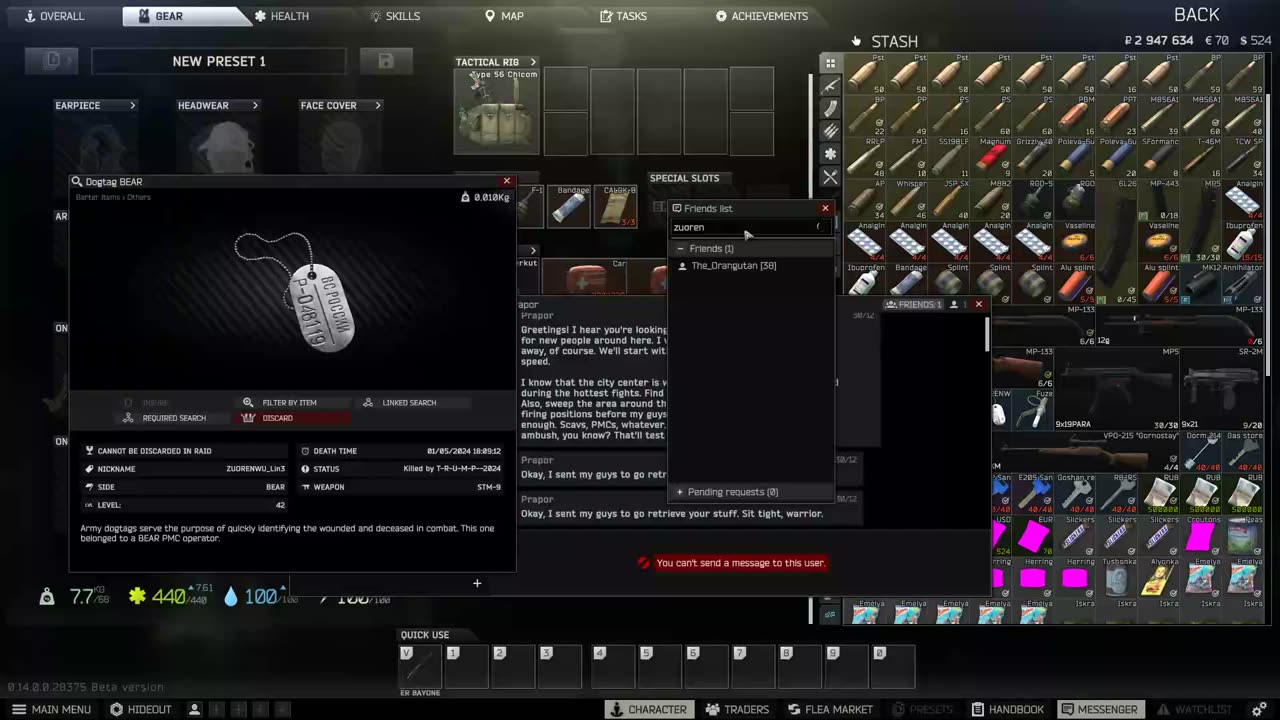The height and width of the screenshot is (720, 1280).
Task: Filter stash by weapons icon
Action: [x=830, y=86]
